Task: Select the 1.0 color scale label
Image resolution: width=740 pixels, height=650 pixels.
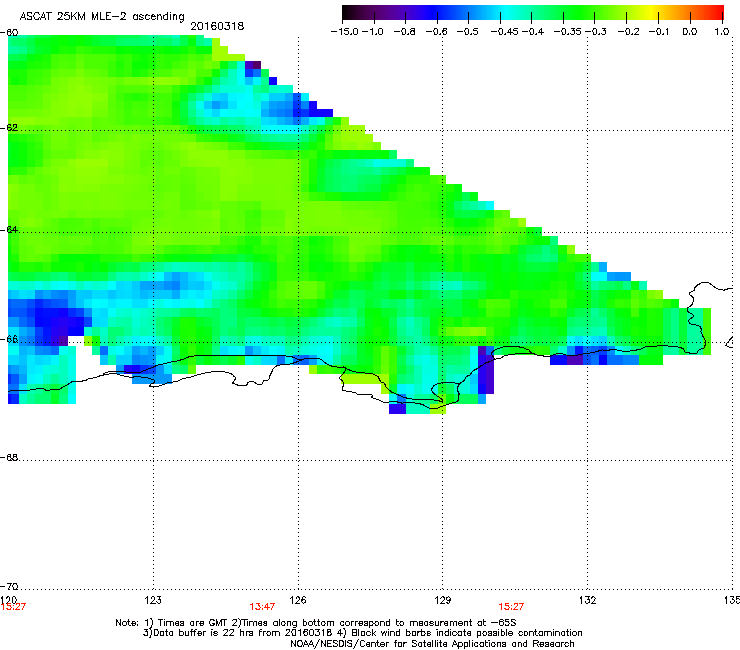Action: [722, 32]
